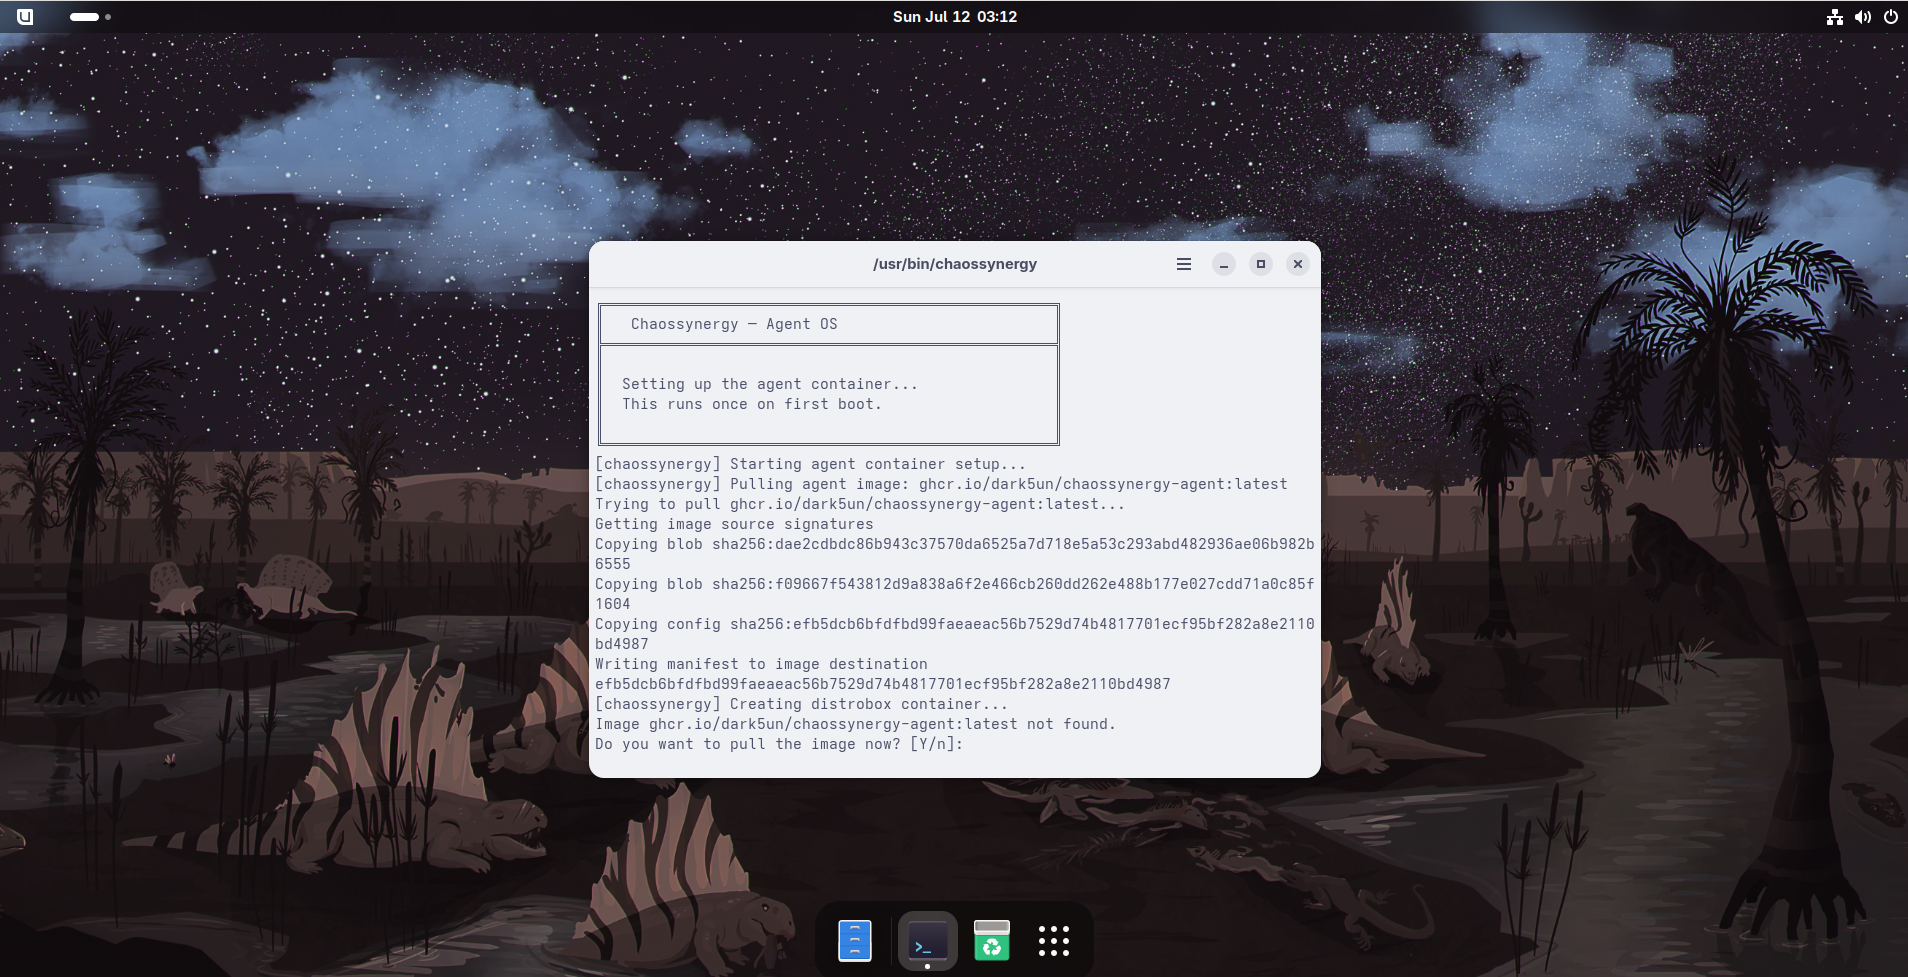This screenshot has height=977, width=1908.
Task: Click the 'Trying to pull ghcr.io' line
Action: click(x=860, y=504)
